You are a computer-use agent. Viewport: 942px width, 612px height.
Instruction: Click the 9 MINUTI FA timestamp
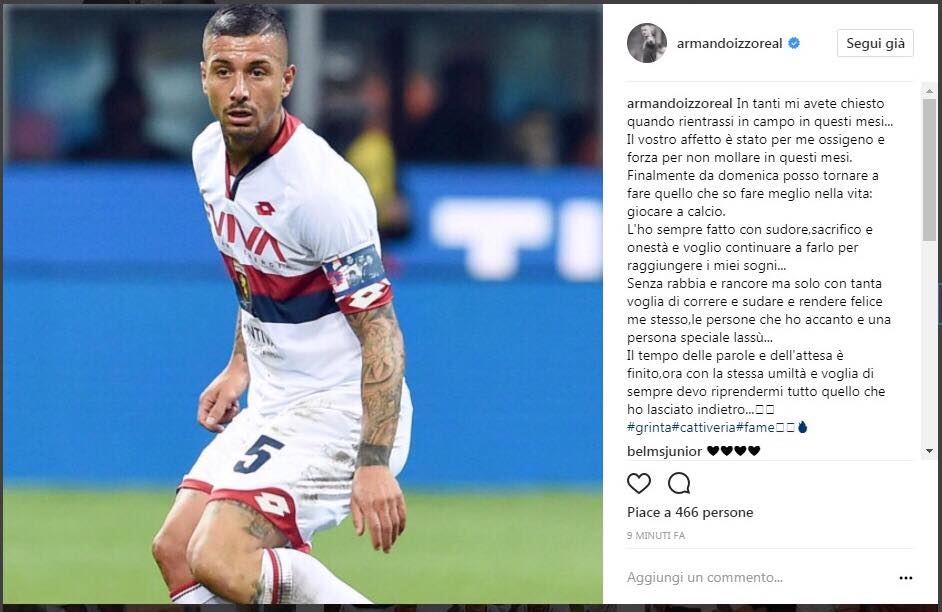point(655,535)
